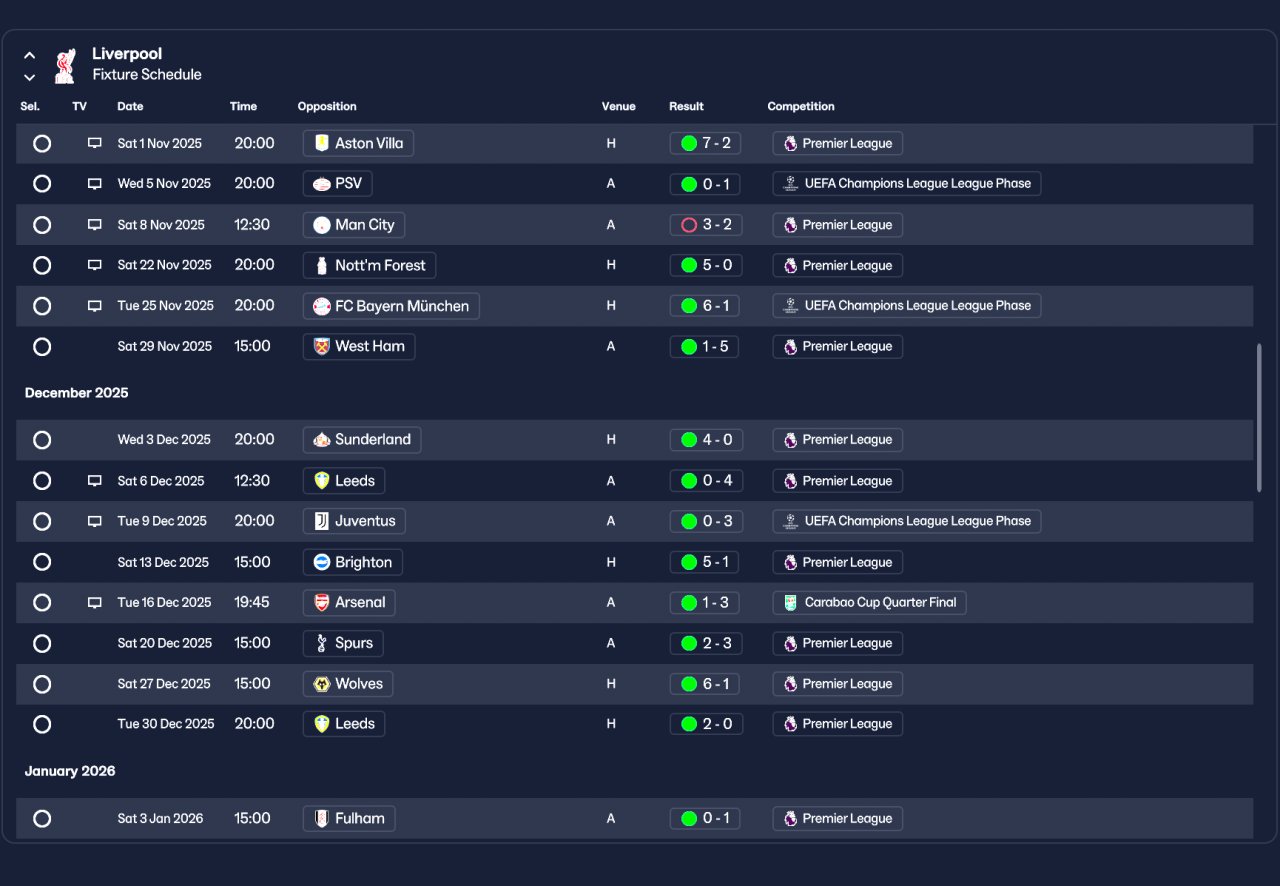Click TV icon for Sat 6 Dec Leeds match

(x=95, y=481)
